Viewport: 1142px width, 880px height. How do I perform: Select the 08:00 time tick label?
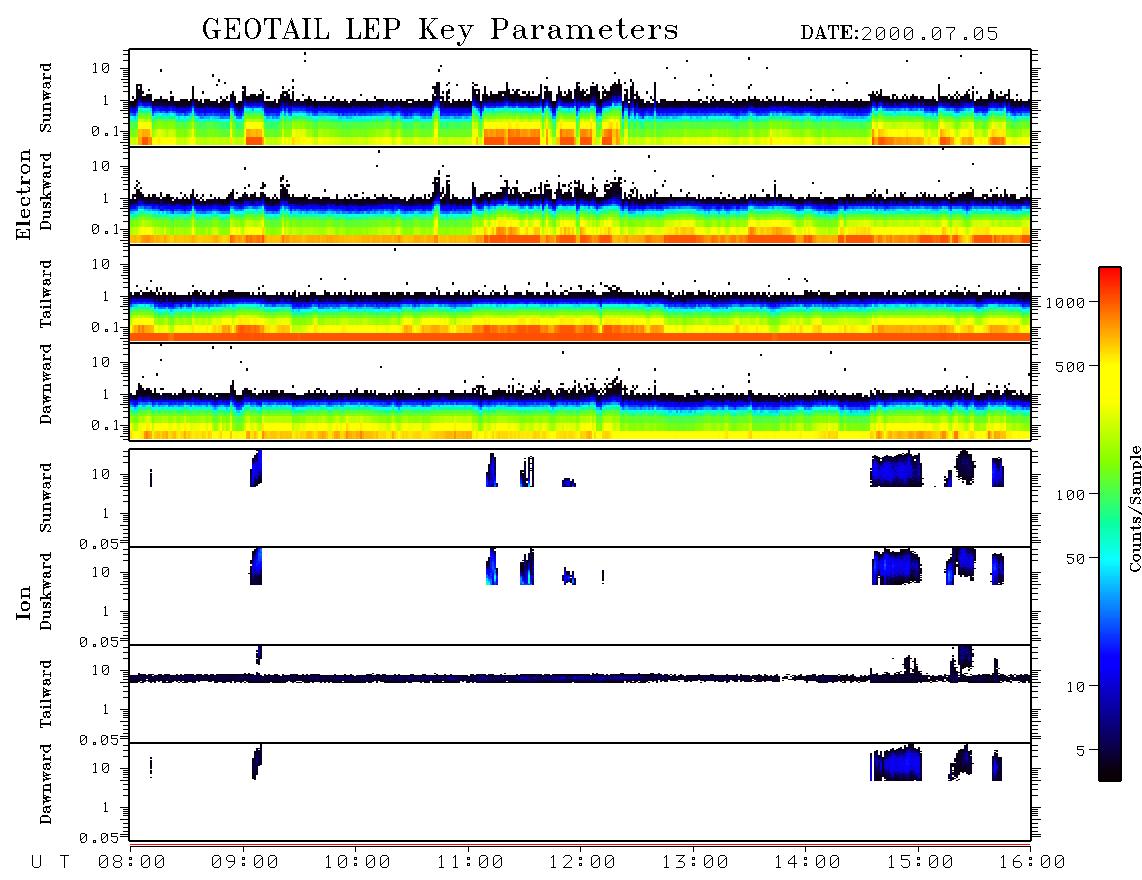click(x=131, y=862)
